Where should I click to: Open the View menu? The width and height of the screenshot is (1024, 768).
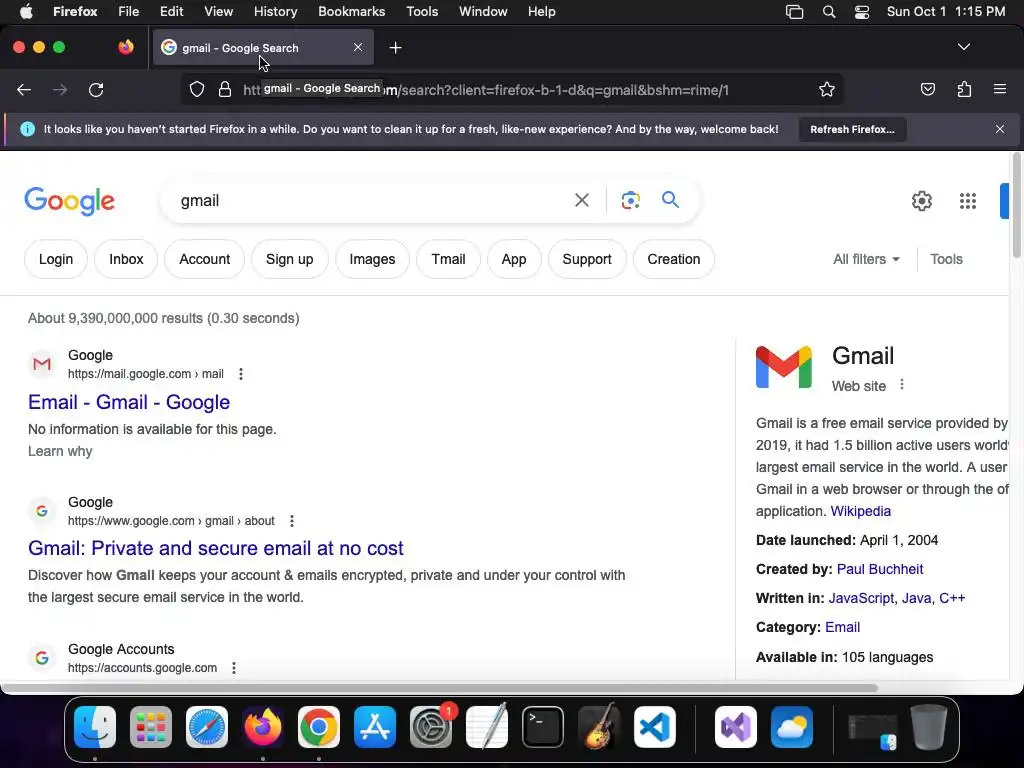[218, 12]
